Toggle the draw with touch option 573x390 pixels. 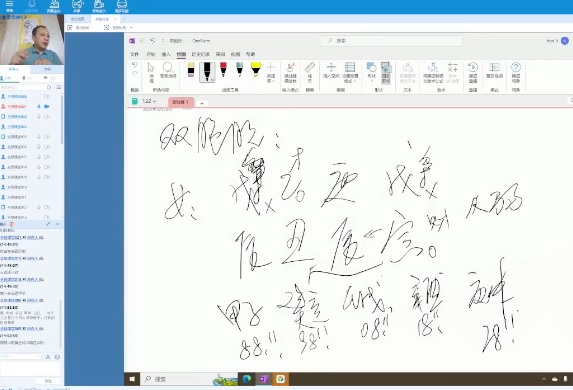coord(291,72)
